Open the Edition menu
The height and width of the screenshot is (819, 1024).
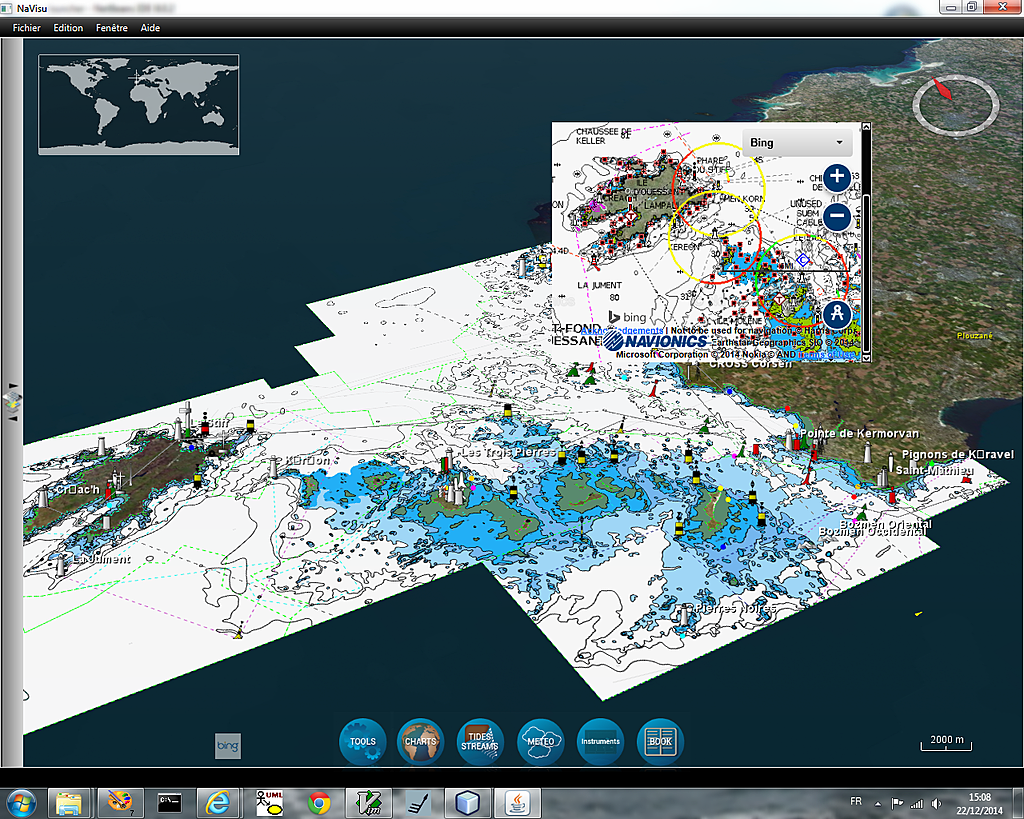[68, 27]
